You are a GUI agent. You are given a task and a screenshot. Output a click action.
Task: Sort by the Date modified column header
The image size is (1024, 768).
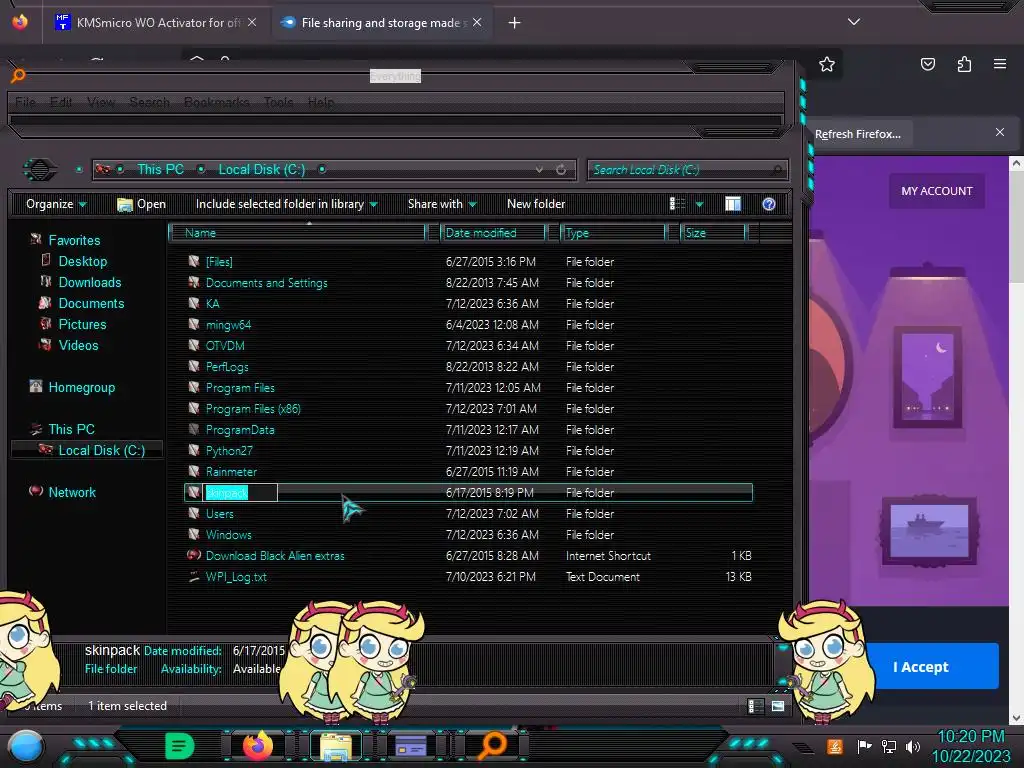click(493, 232)
